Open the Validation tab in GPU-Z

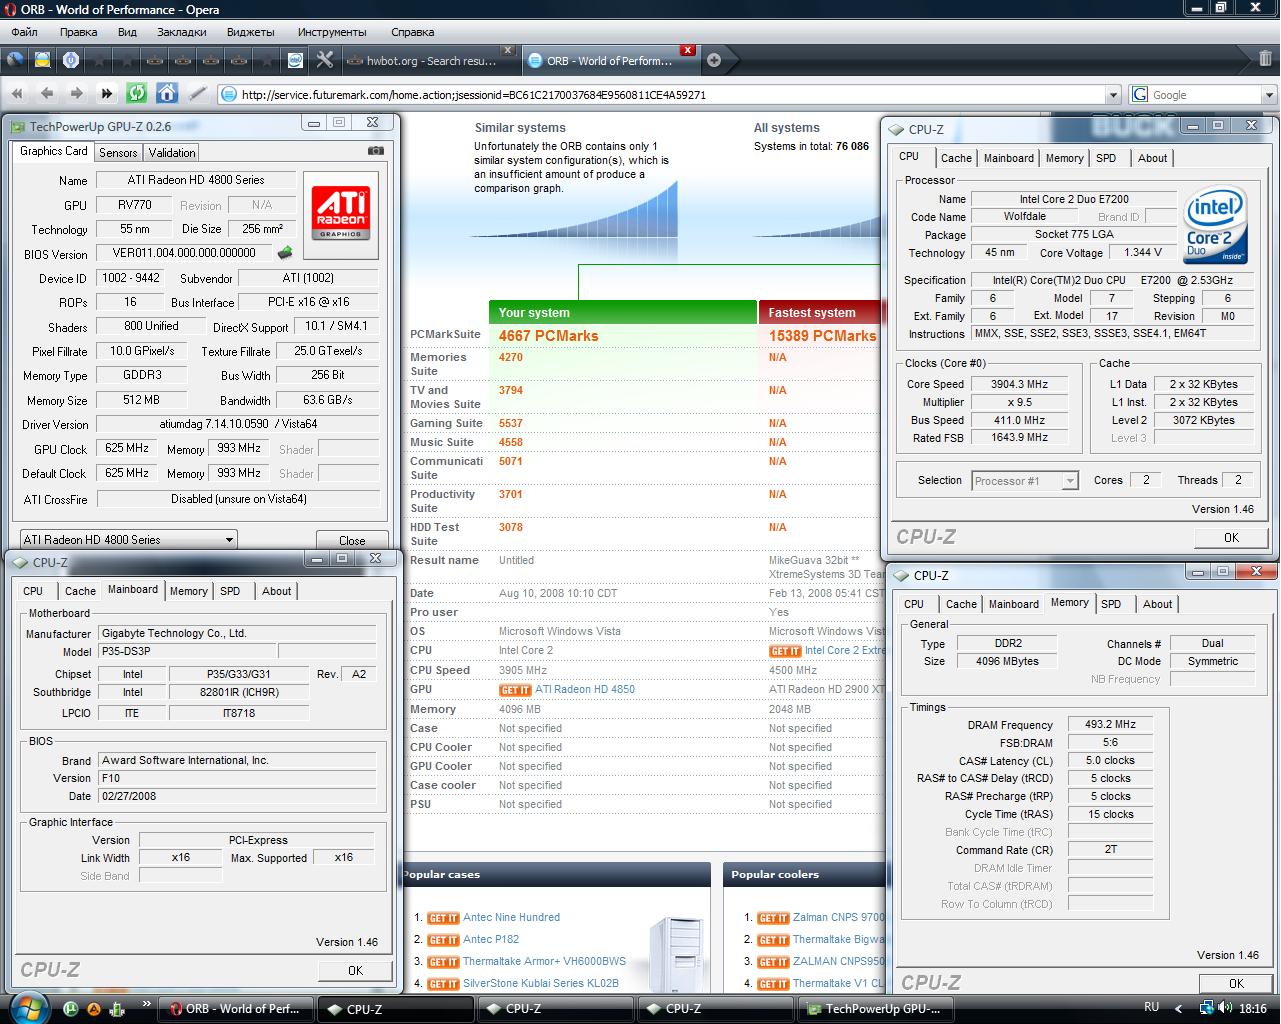pos(172,153)
